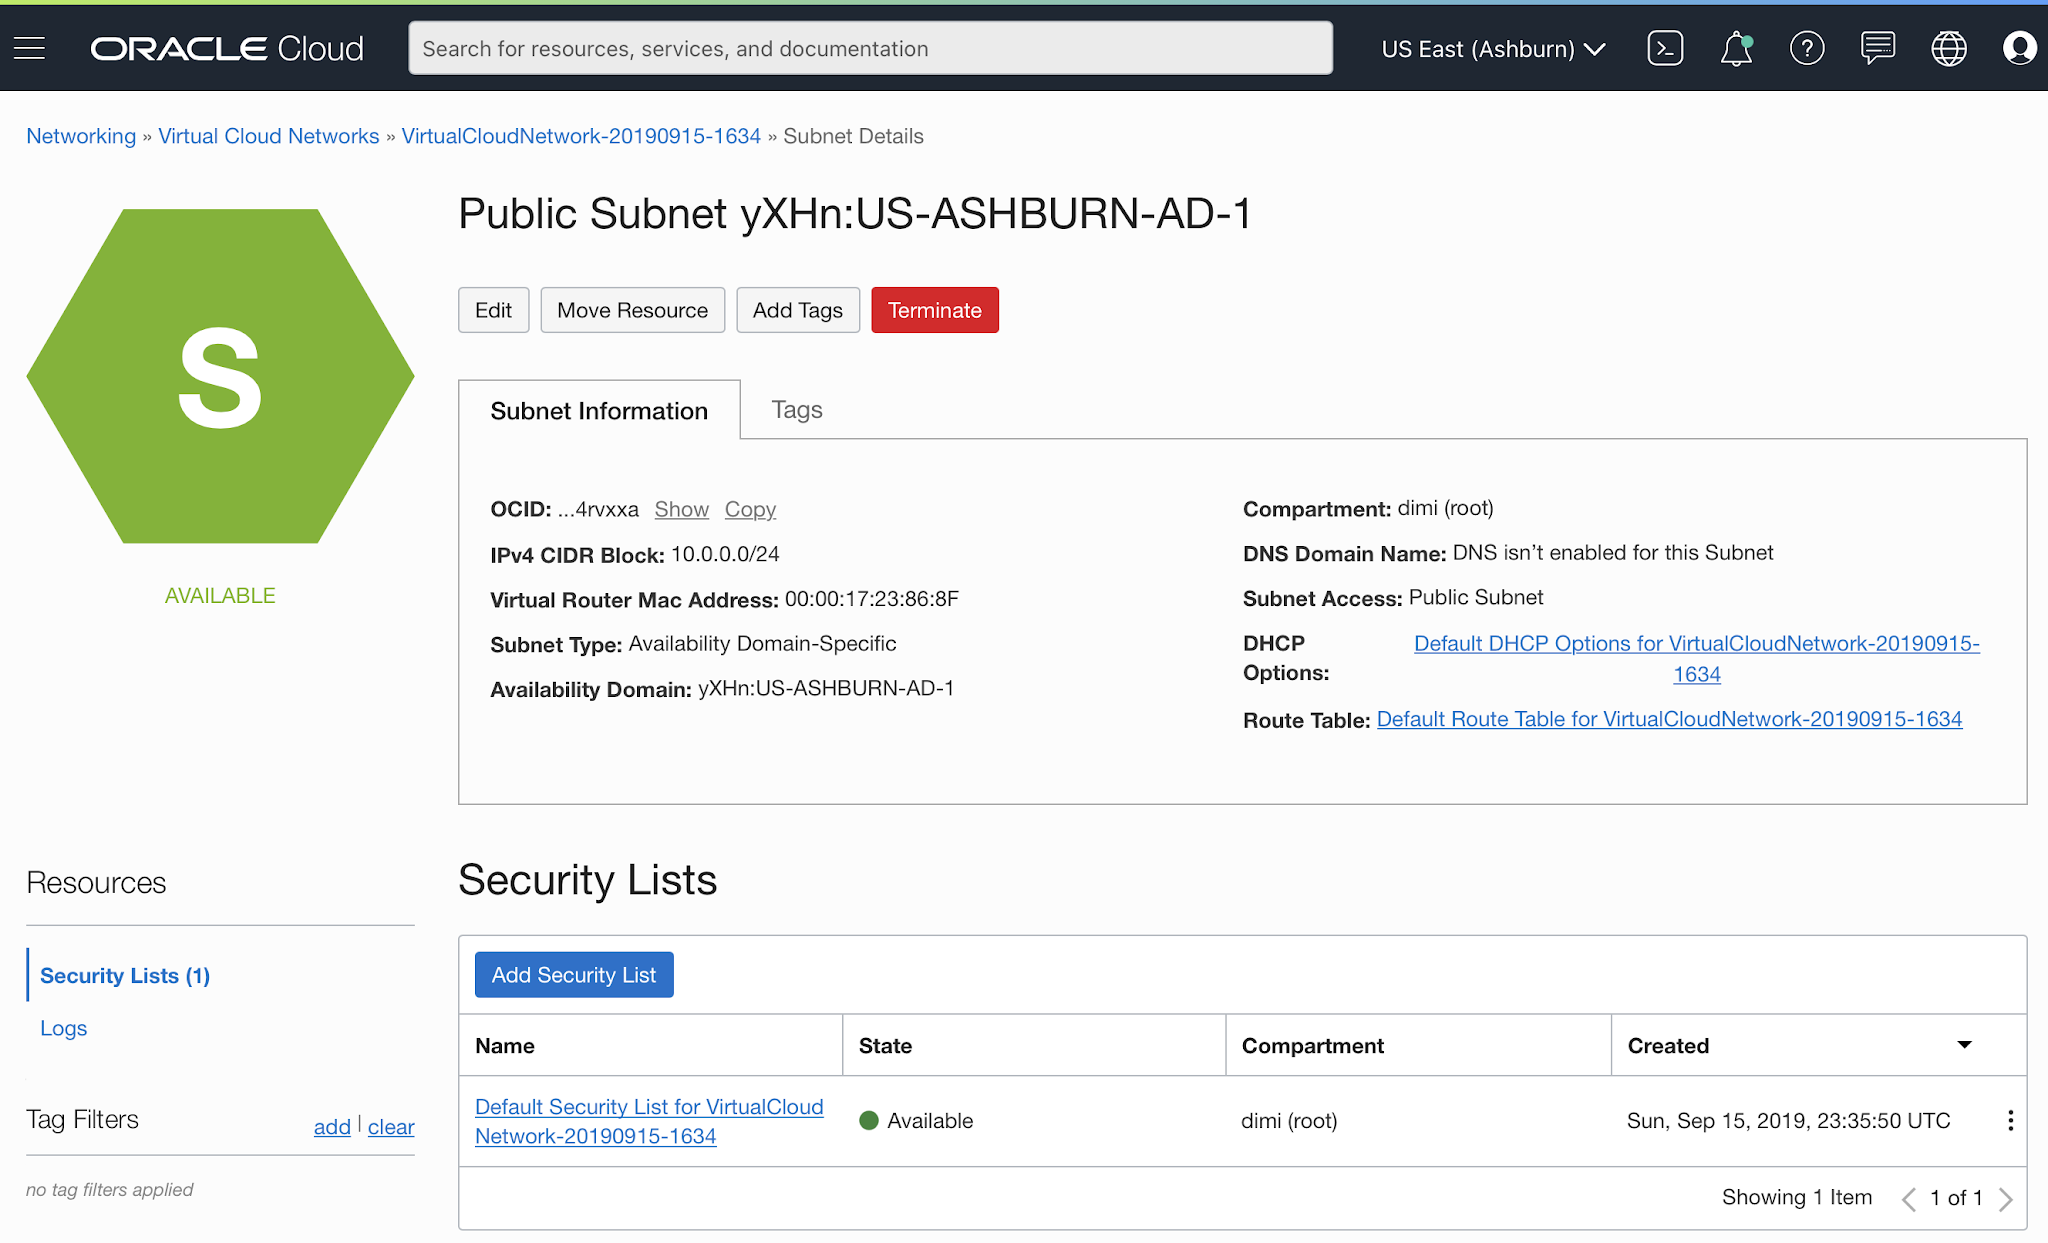Expand the US East (Ashburn) region dropdown

coord(1493,49)
